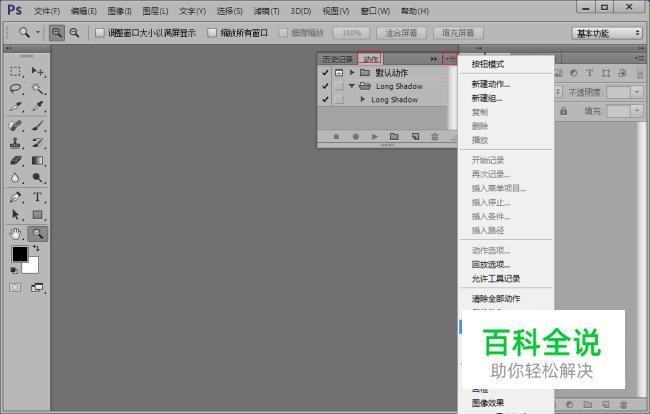
Task: Toggle Quick Mask mode
Action: (15, 287)
